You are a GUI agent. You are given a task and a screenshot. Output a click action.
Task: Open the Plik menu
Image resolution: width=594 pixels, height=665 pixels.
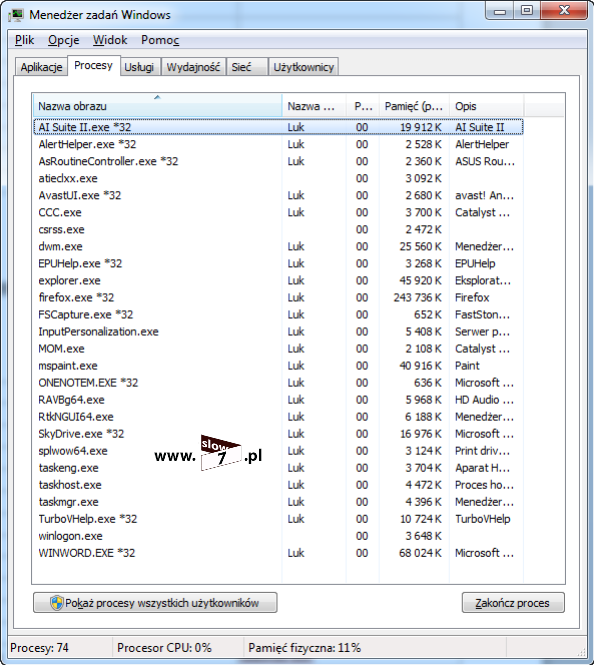pyautogui.click(x=24, y=40)
